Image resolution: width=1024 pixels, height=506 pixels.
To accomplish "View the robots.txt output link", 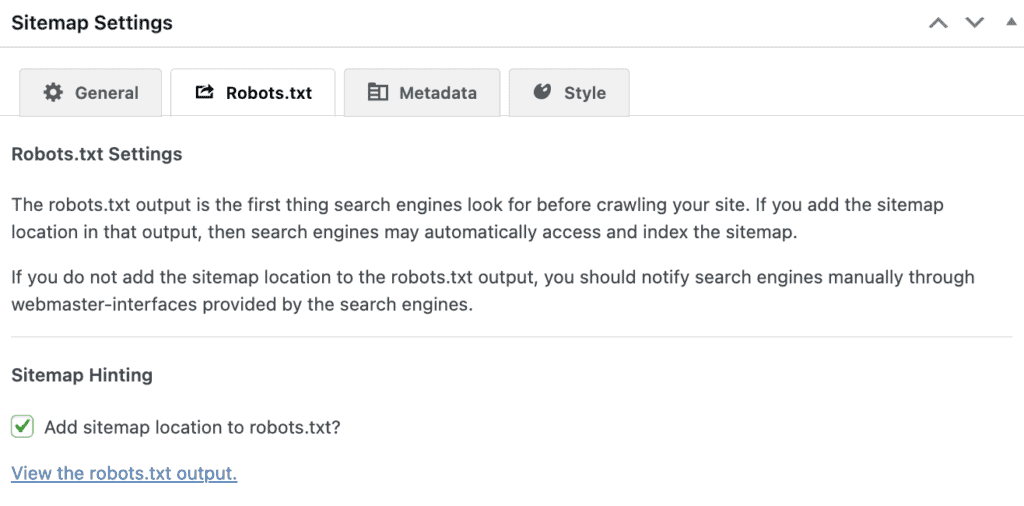I will click(x=124, y=473).
